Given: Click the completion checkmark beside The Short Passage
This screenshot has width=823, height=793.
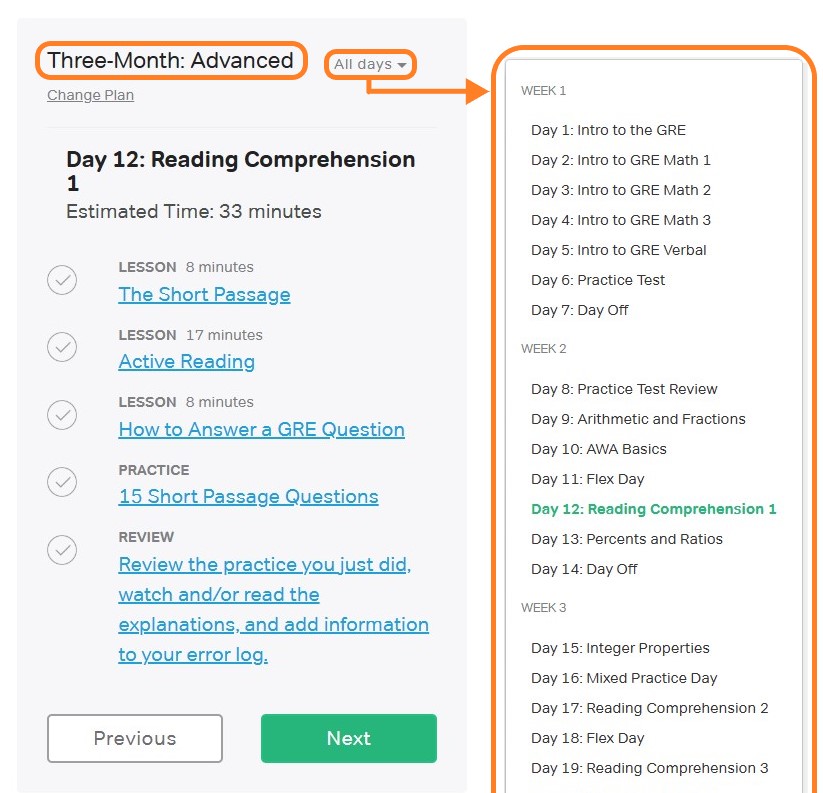Looking at the screenshot, I should pyautogui.click(x=62, y=280).
